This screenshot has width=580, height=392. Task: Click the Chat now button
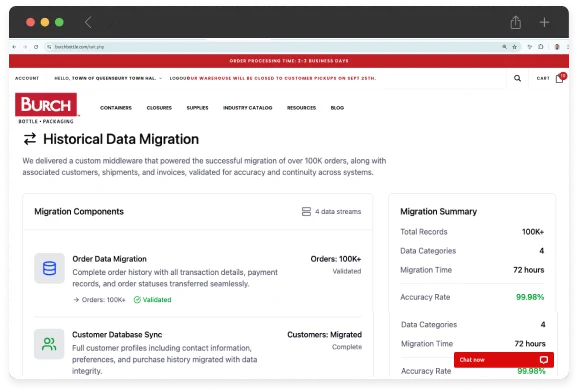pos(504,360)
